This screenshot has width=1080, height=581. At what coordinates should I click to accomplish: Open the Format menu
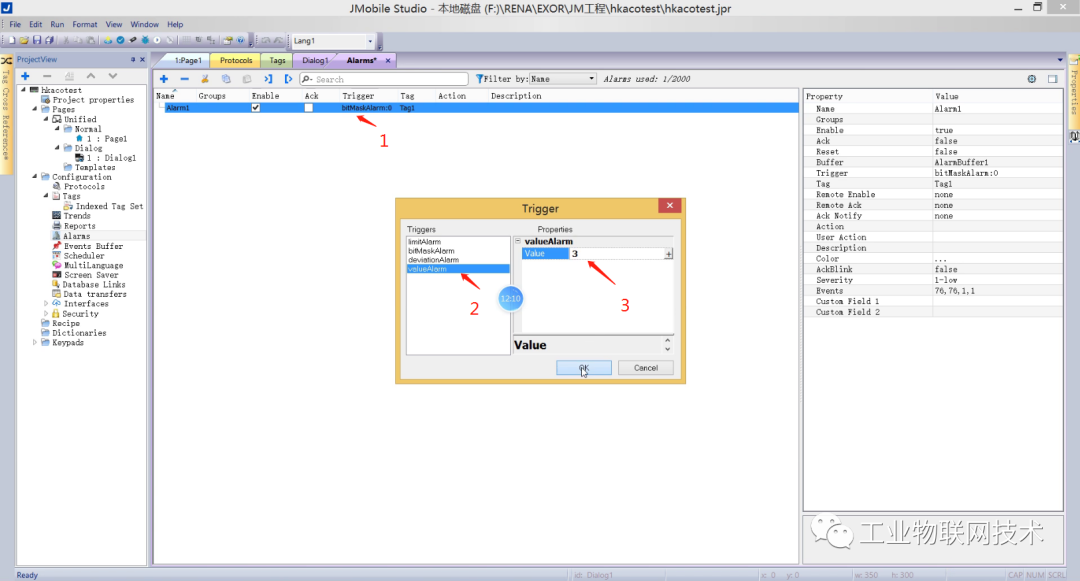pyautogui.click(x=84, y=24)
